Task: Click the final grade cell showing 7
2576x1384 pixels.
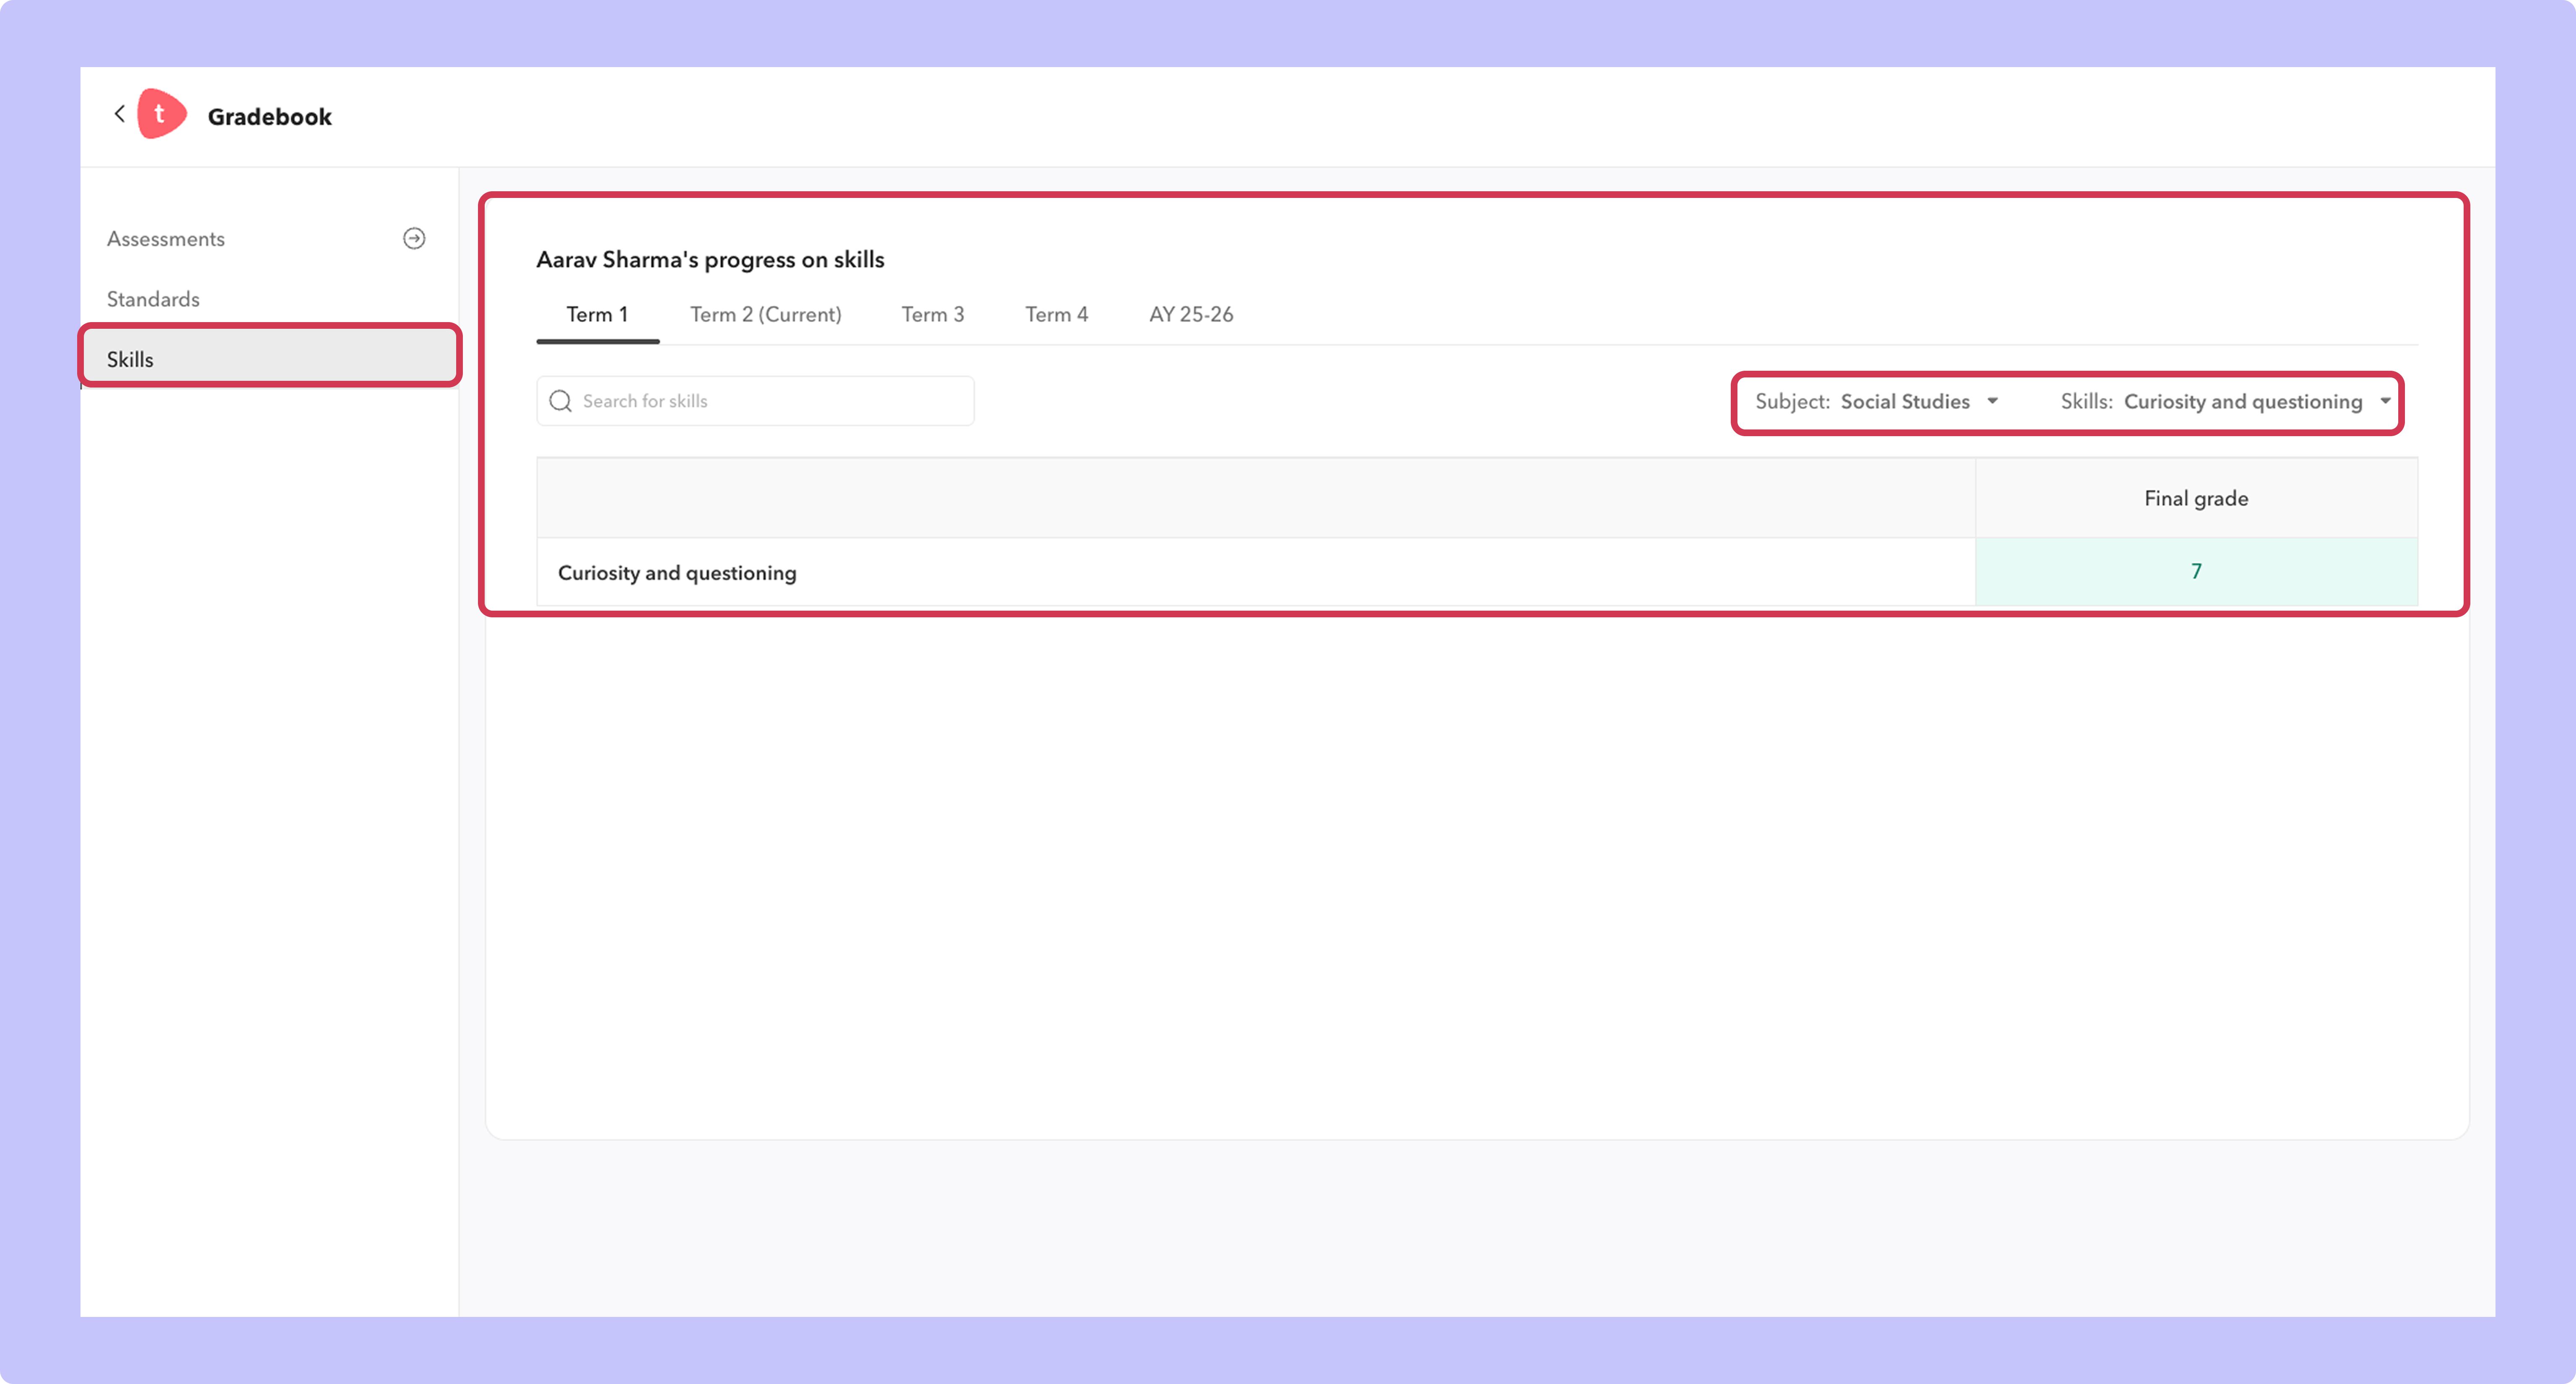Action: tap(2196, 572)
